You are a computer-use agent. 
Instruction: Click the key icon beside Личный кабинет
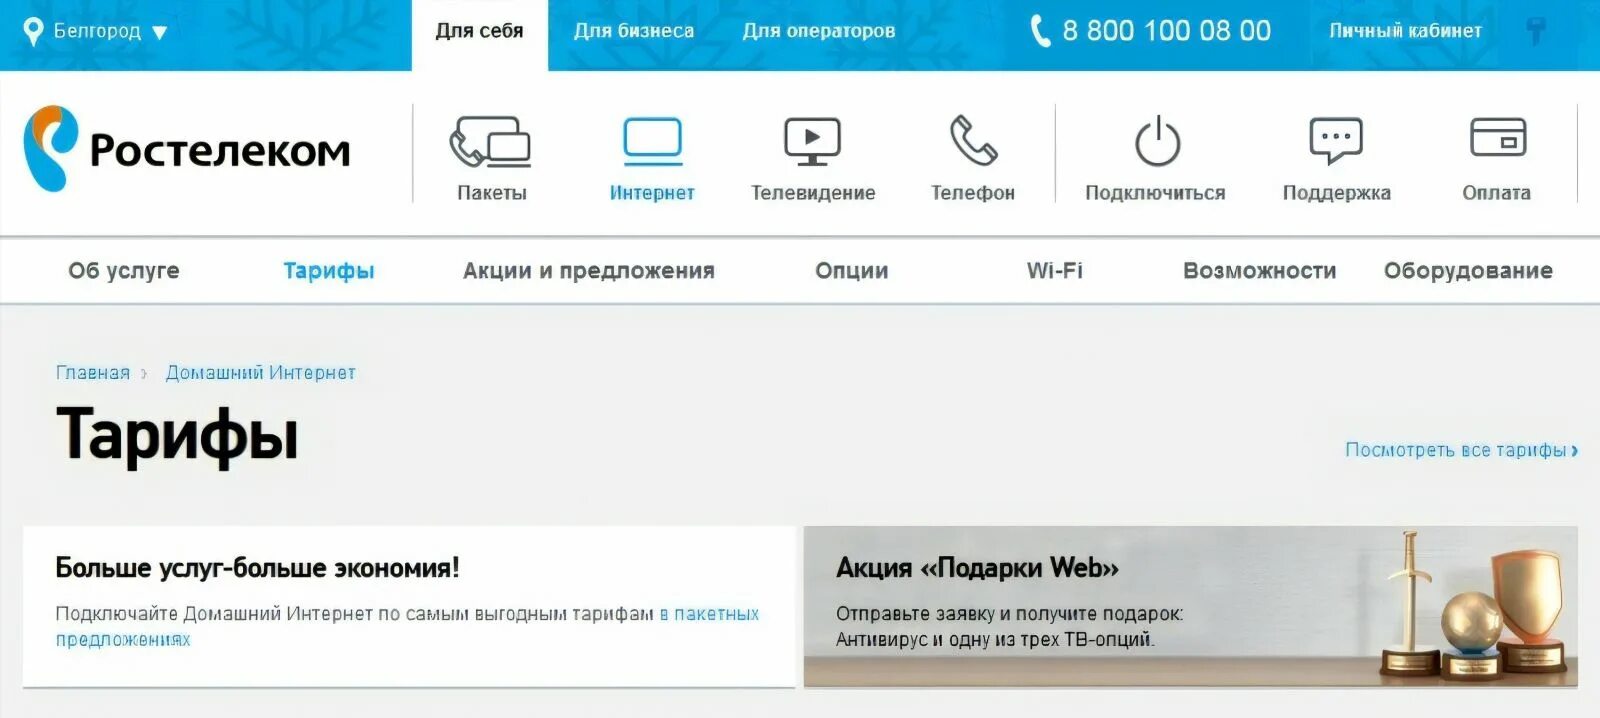point(1536,31)
